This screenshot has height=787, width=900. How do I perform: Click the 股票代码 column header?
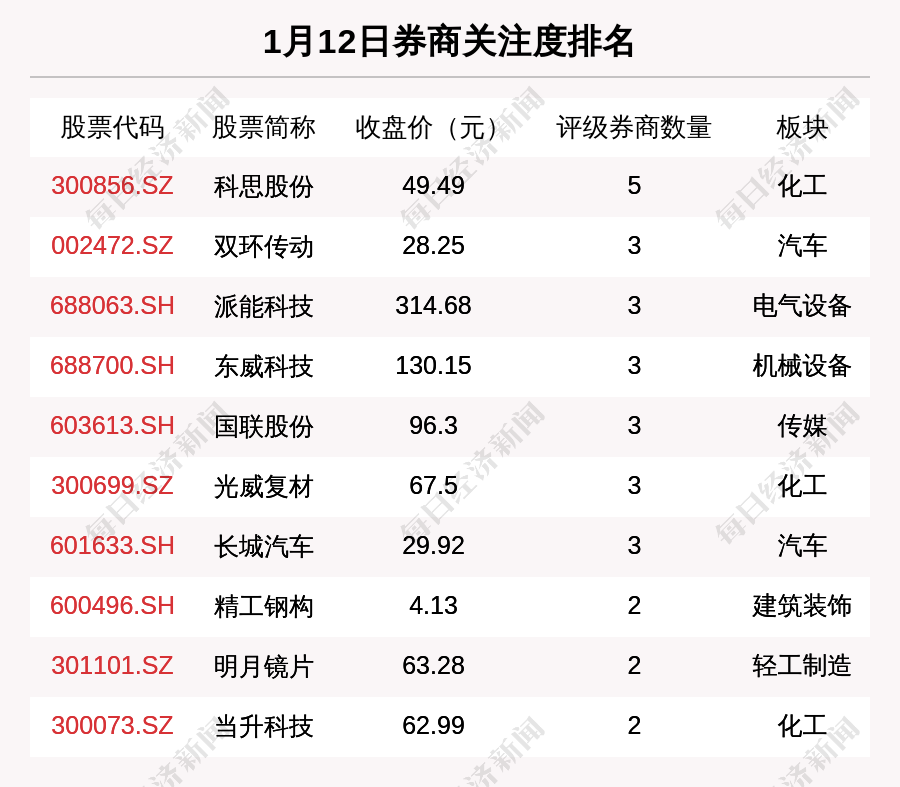[112, 127]
